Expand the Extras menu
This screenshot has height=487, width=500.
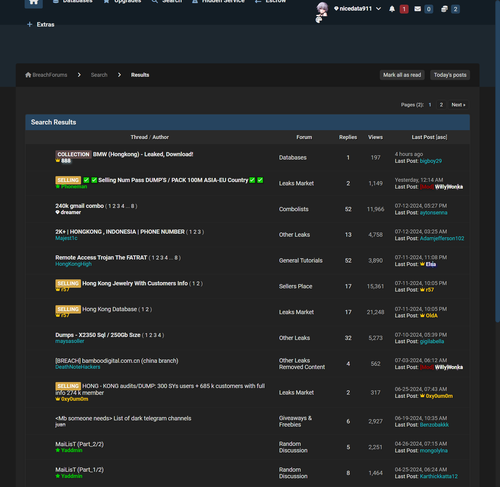coord(45,24)
